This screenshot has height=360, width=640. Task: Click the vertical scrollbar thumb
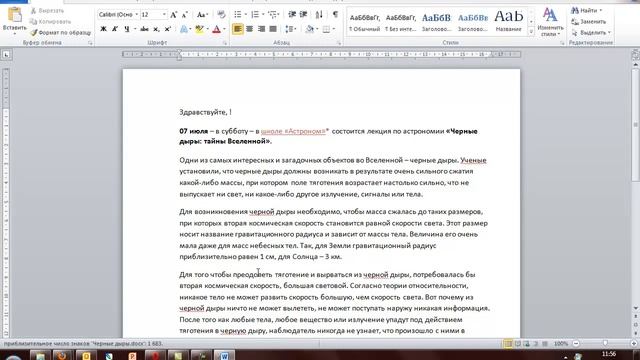coord(636,125)
